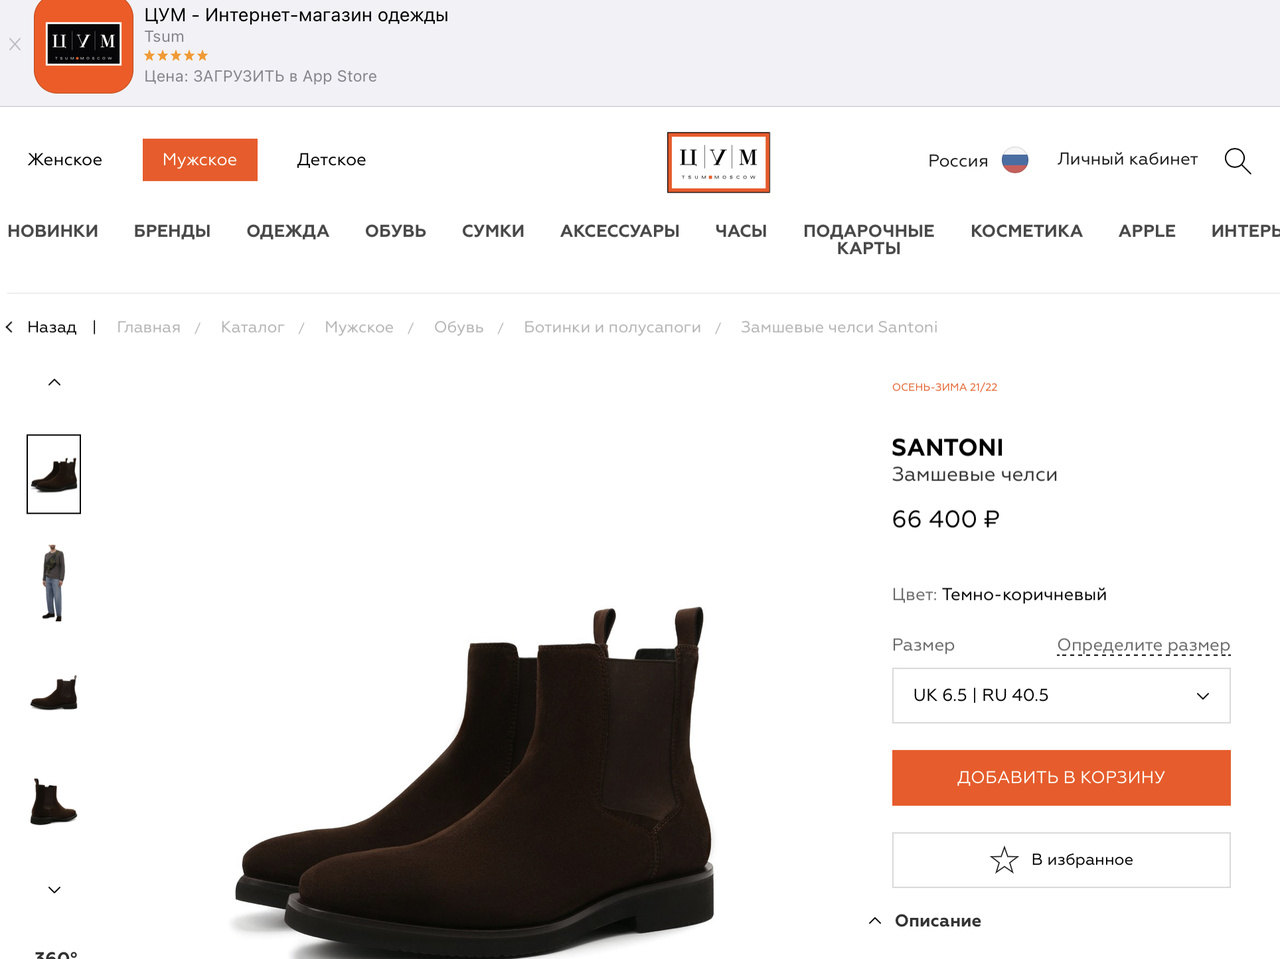The image size is (1280, 959).
Task: Open the БРЕНДЫ menu
Action: pos(172,231)
